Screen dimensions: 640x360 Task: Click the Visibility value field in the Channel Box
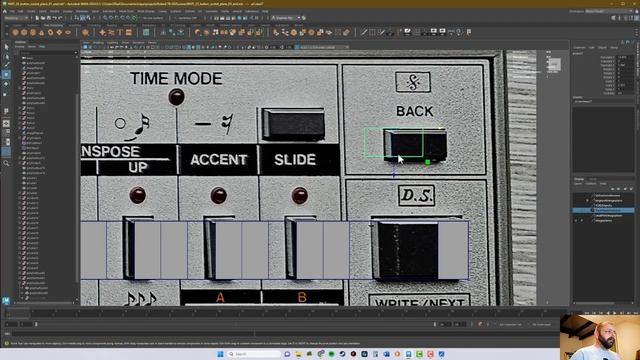(625, 93)
